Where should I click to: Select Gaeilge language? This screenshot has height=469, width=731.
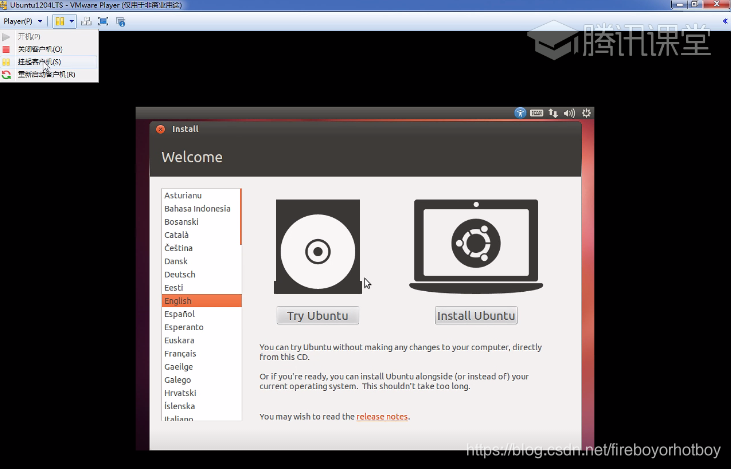[200, 366]
